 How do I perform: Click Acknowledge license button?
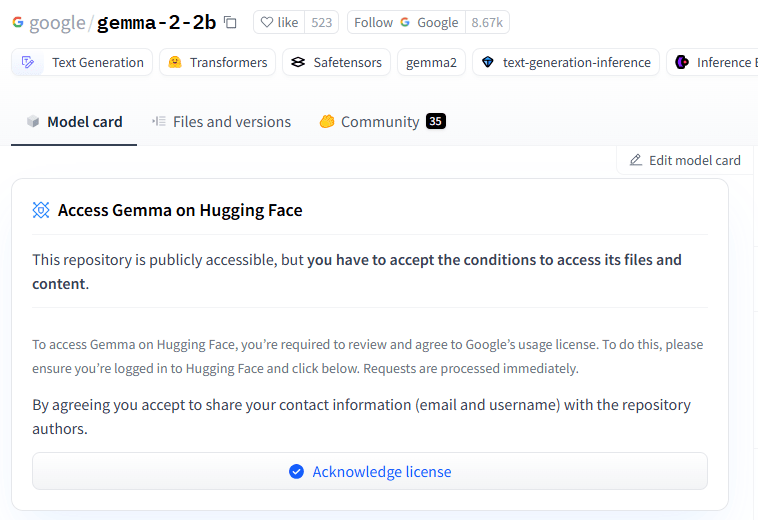(370, 471)
